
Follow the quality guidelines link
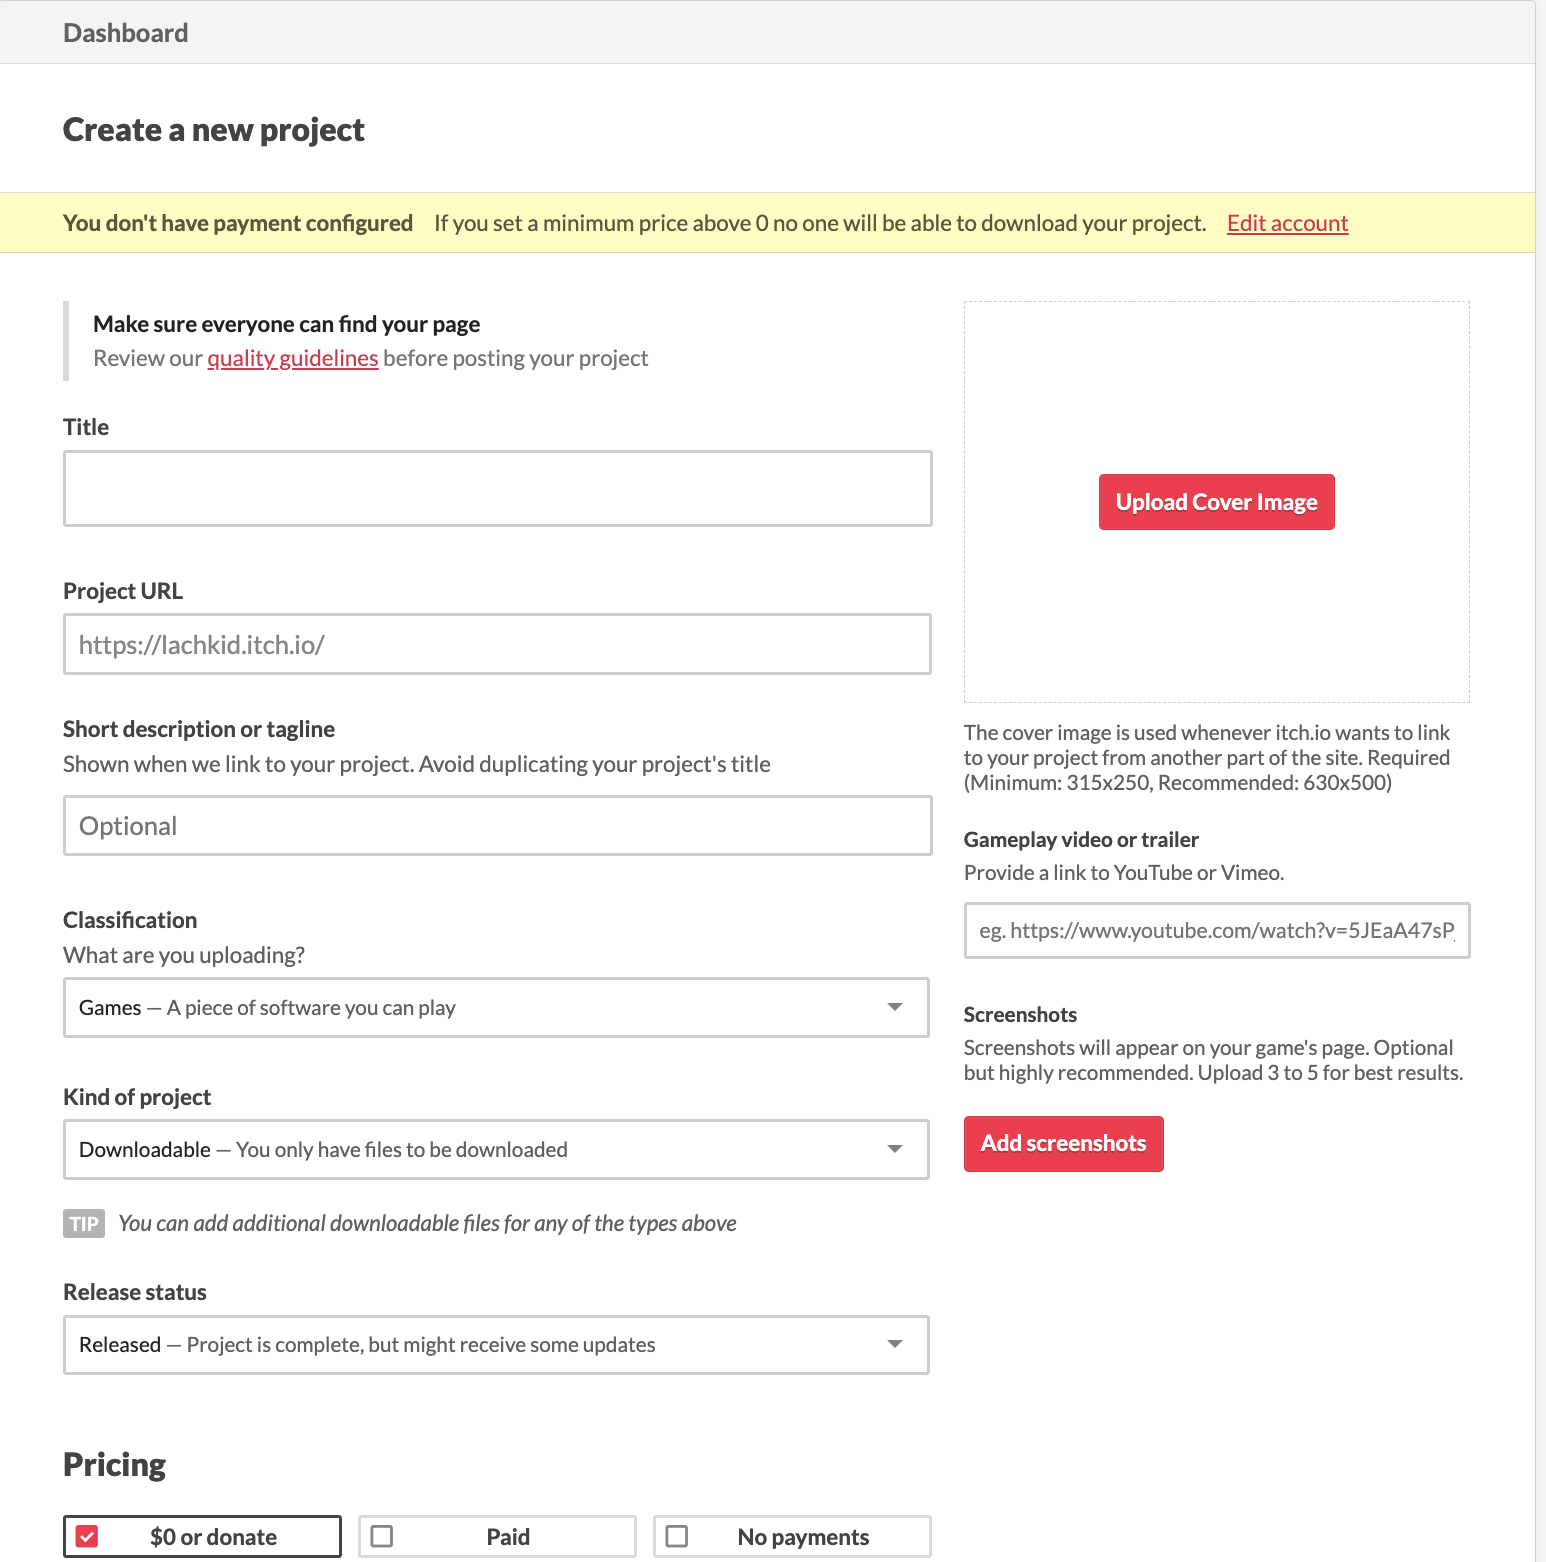[292, 358]
